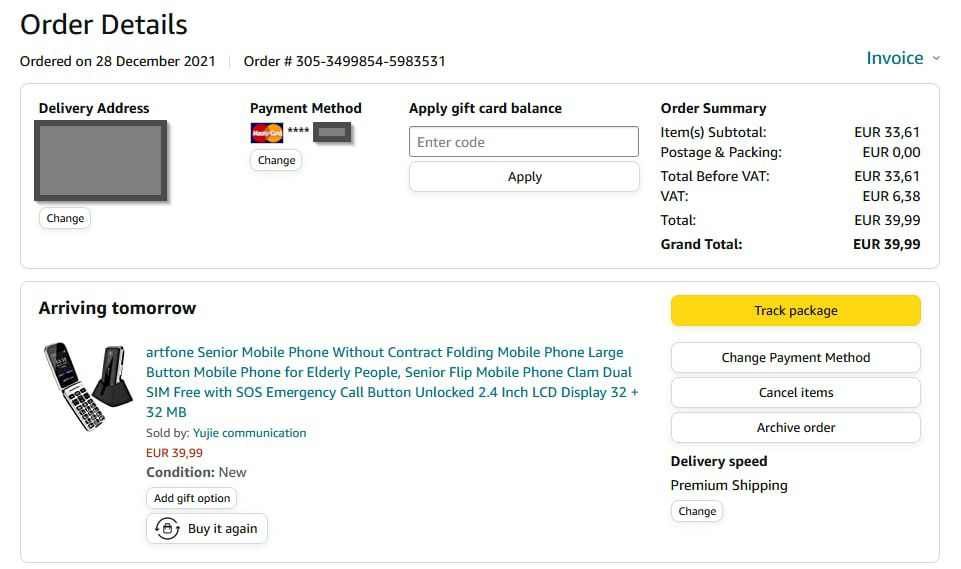Click Add gift option
This screenshot has width=961, height=569.
(192, 498)
